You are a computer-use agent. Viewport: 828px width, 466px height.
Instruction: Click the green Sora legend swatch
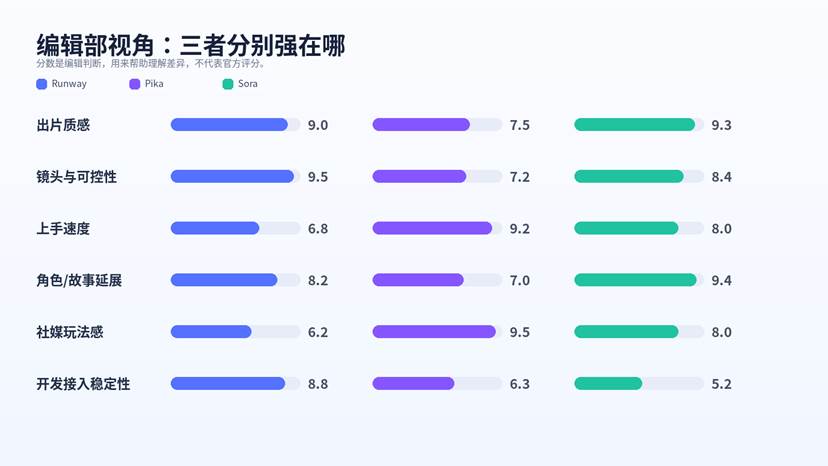click(x=228, y=84)
